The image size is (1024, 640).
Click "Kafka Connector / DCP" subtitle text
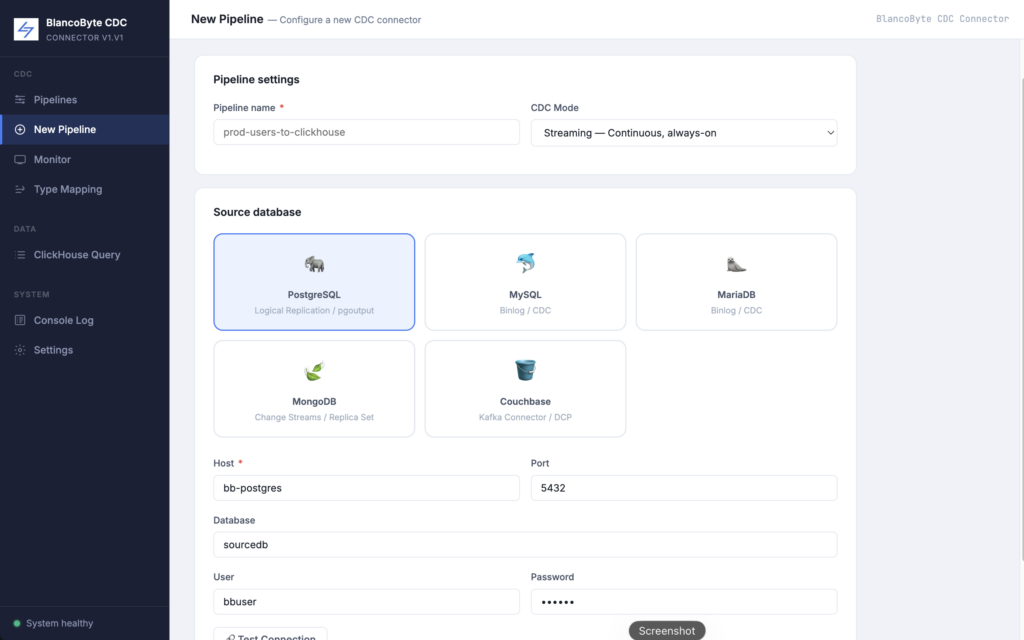pyautogui.click(x=525, y=417)
